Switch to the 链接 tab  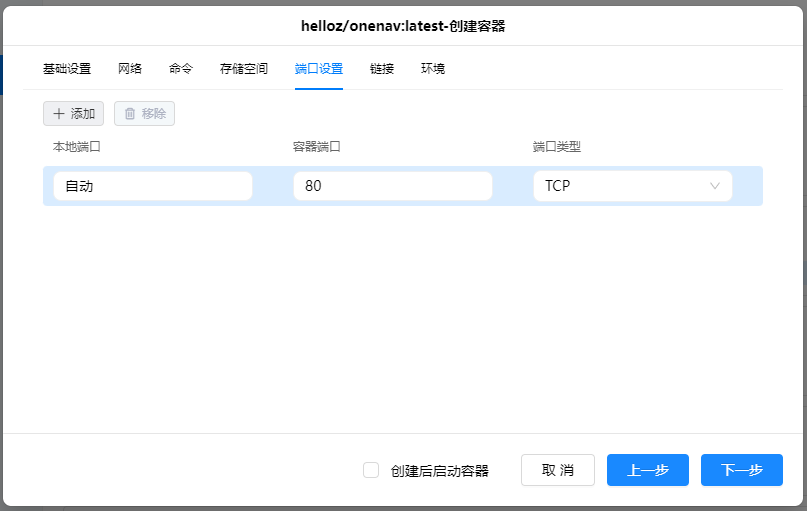click(382, 69)
